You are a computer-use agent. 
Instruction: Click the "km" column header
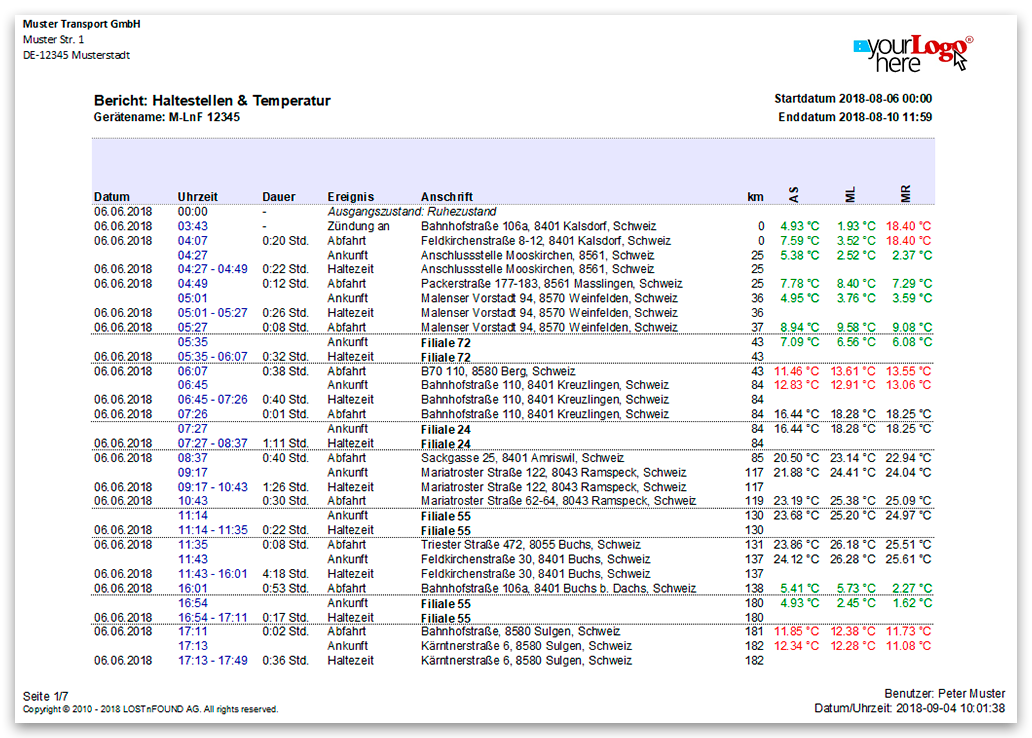(x=756, y=197)
